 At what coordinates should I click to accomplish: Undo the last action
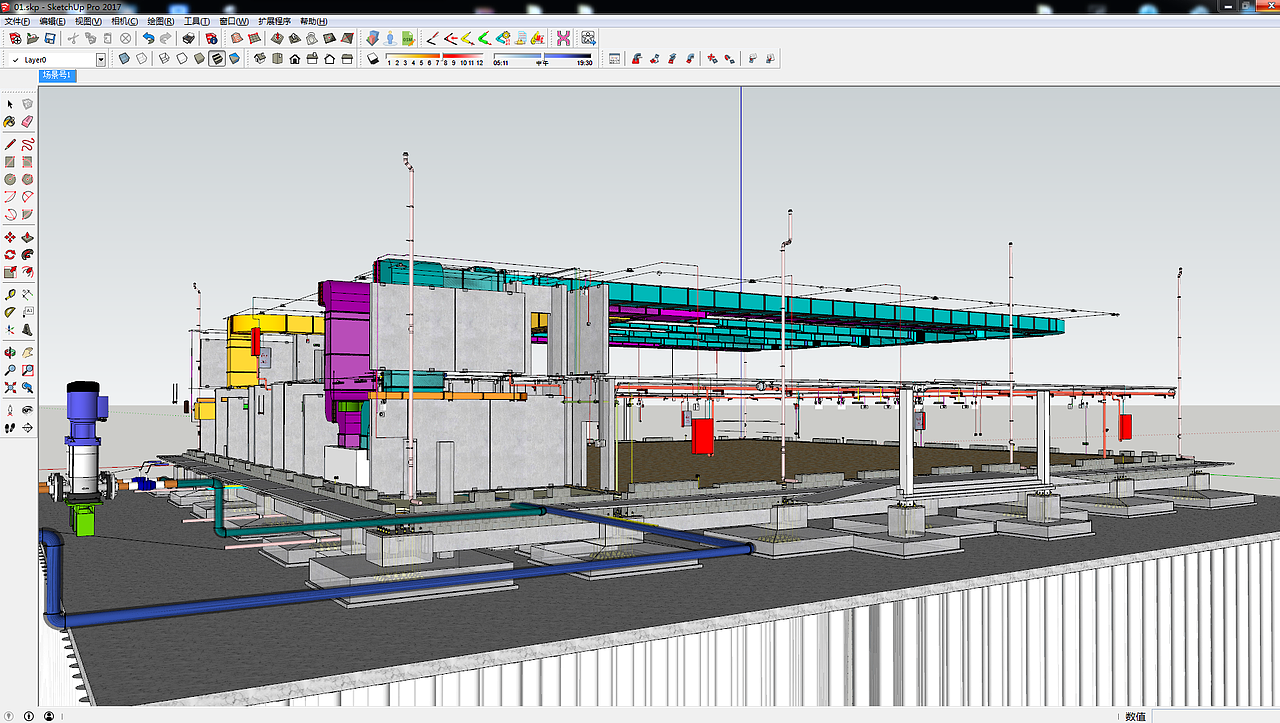pyautogui.click(x=148, y=39)
